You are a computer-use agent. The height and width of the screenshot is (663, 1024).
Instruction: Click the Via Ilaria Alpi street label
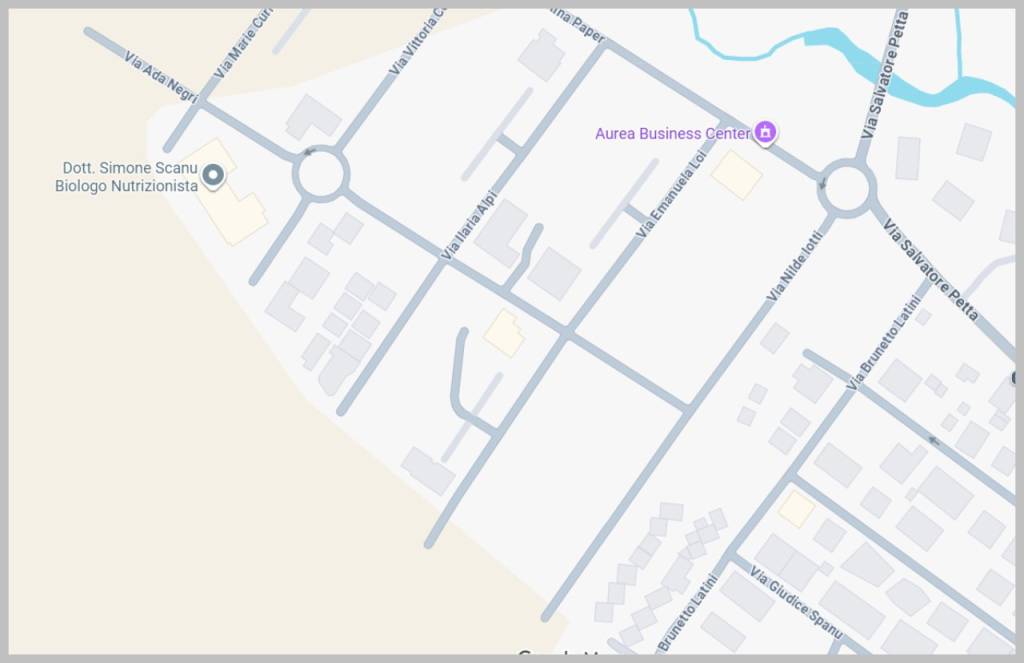(470, 225)
